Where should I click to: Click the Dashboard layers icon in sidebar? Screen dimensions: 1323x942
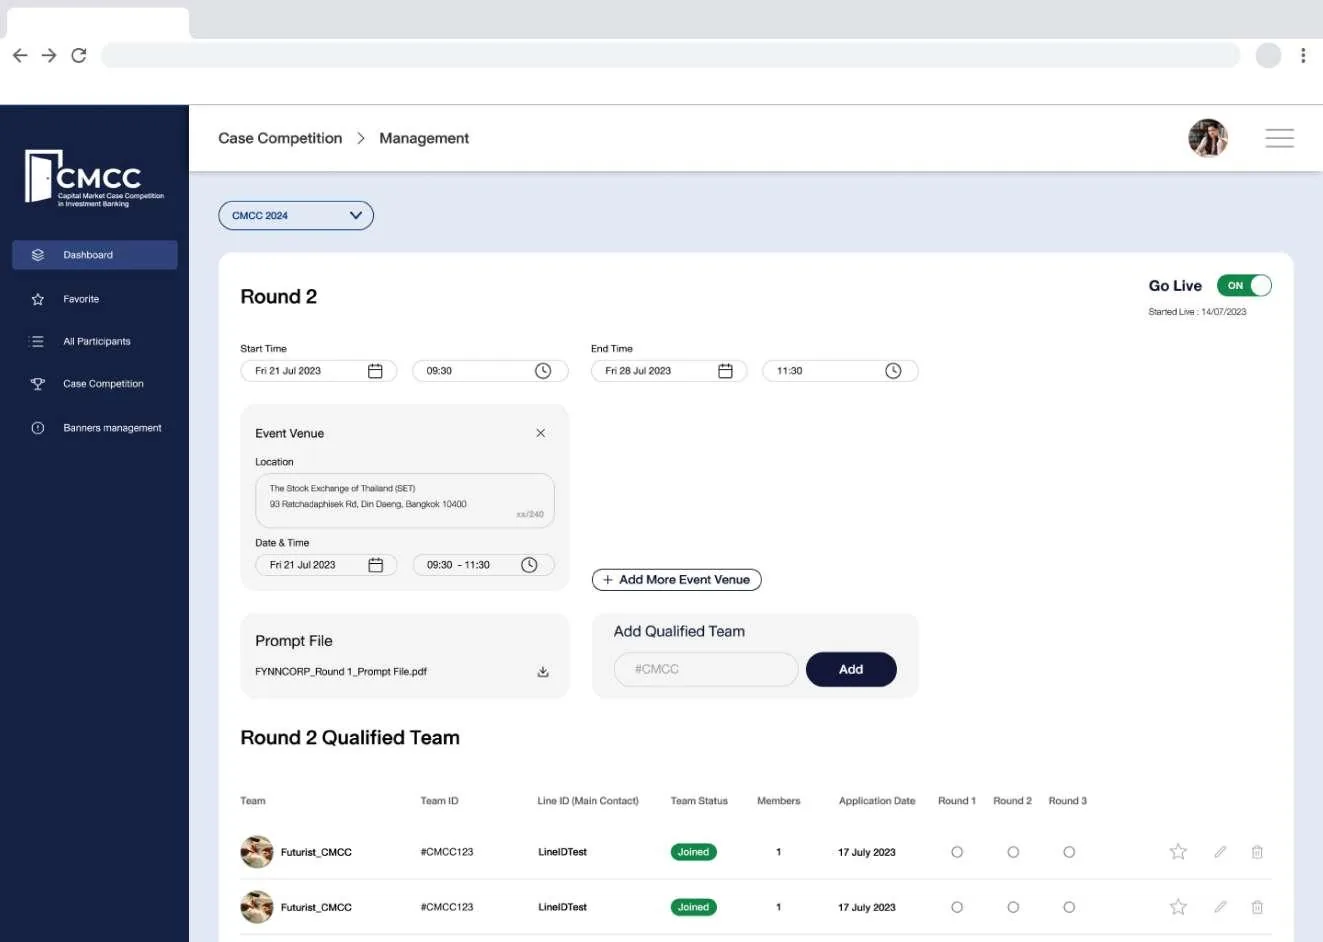38,255
